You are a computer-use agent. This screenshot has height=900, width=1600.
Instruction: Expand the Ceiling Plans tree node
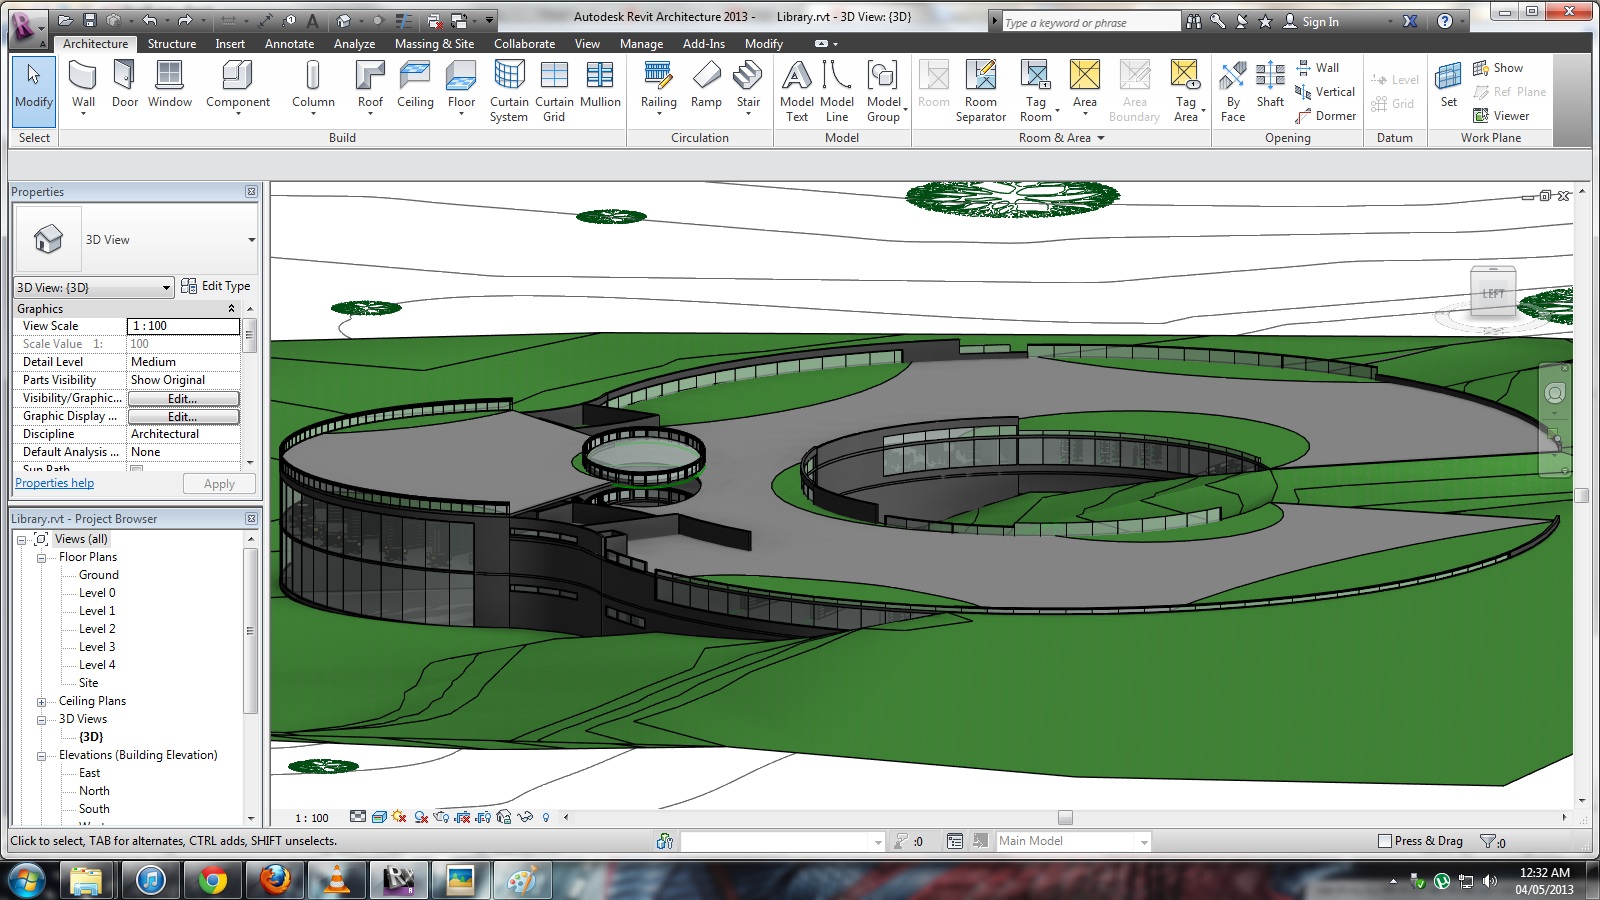click(x=42, y=701)
